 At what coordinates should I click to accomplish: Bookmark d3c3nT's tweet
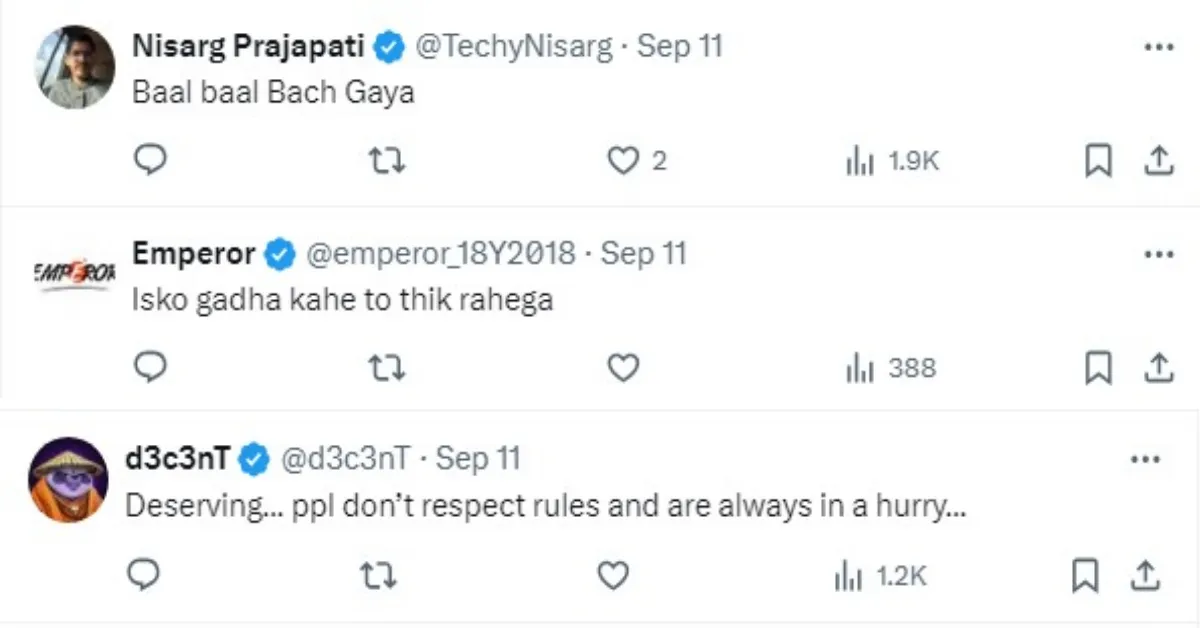pyautogui.click(x=1085, y=575)
